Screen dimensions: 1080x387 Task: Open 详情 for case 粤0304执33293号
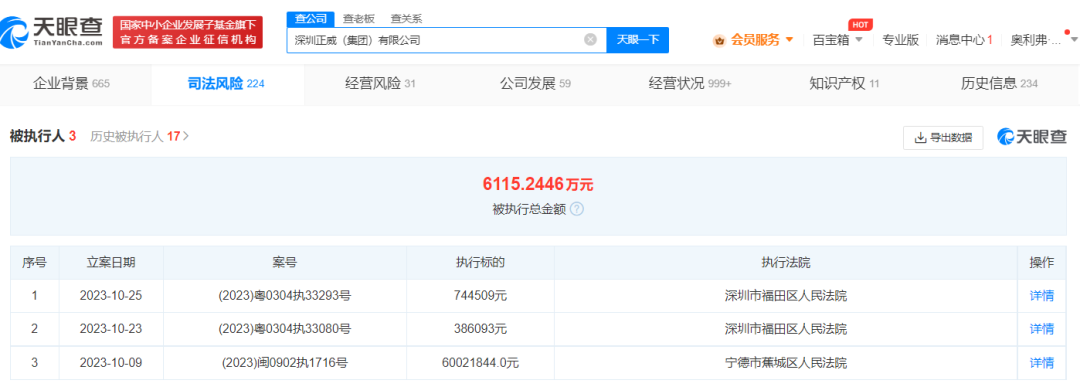pyautogui.click(x=1041, y=296)
